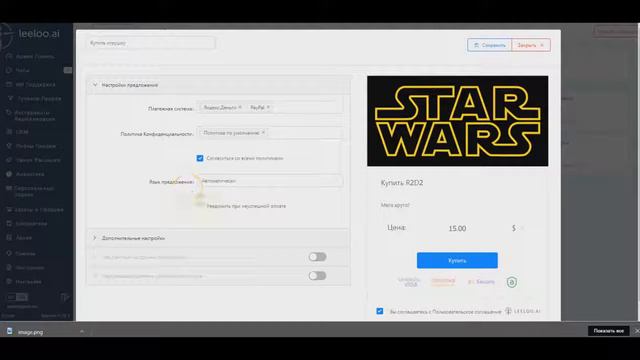Click Показать все in downloads bar

point(608,331)
